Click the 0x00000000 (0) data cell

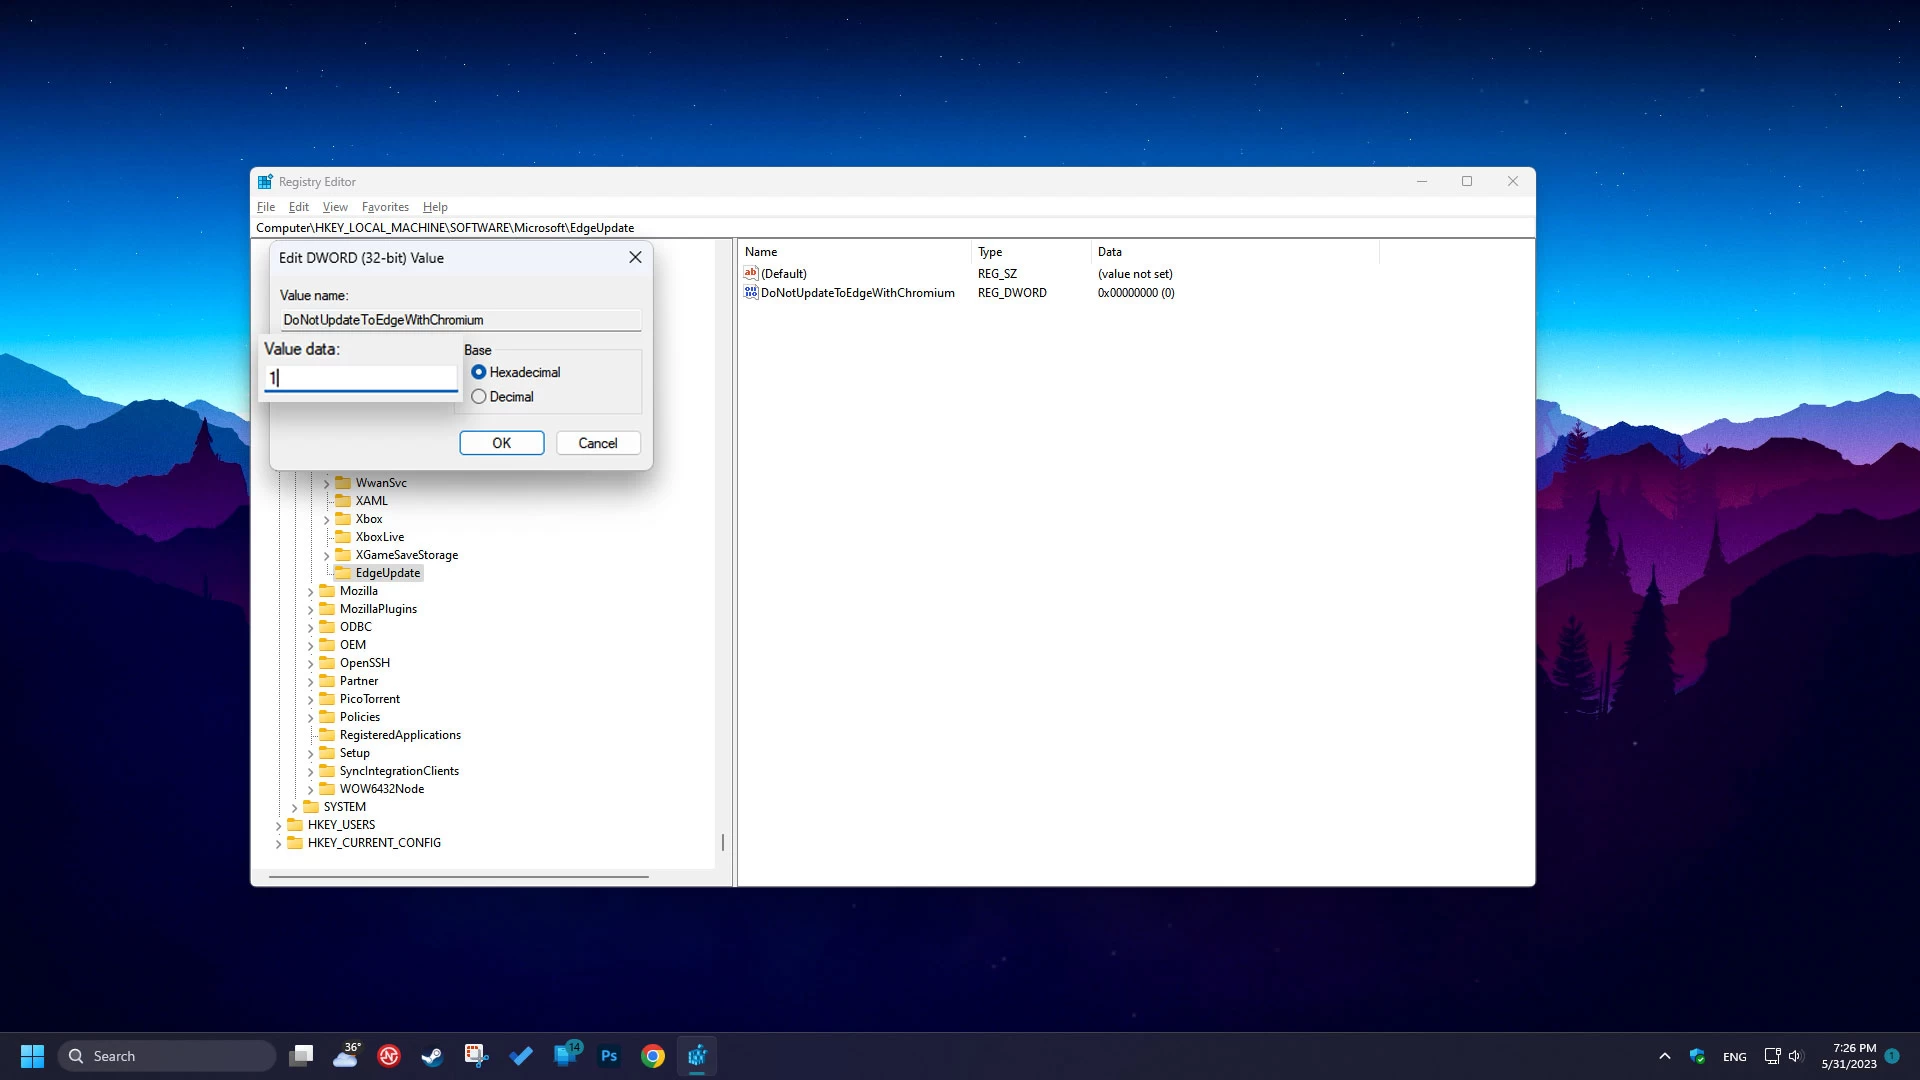[1136, 293]
